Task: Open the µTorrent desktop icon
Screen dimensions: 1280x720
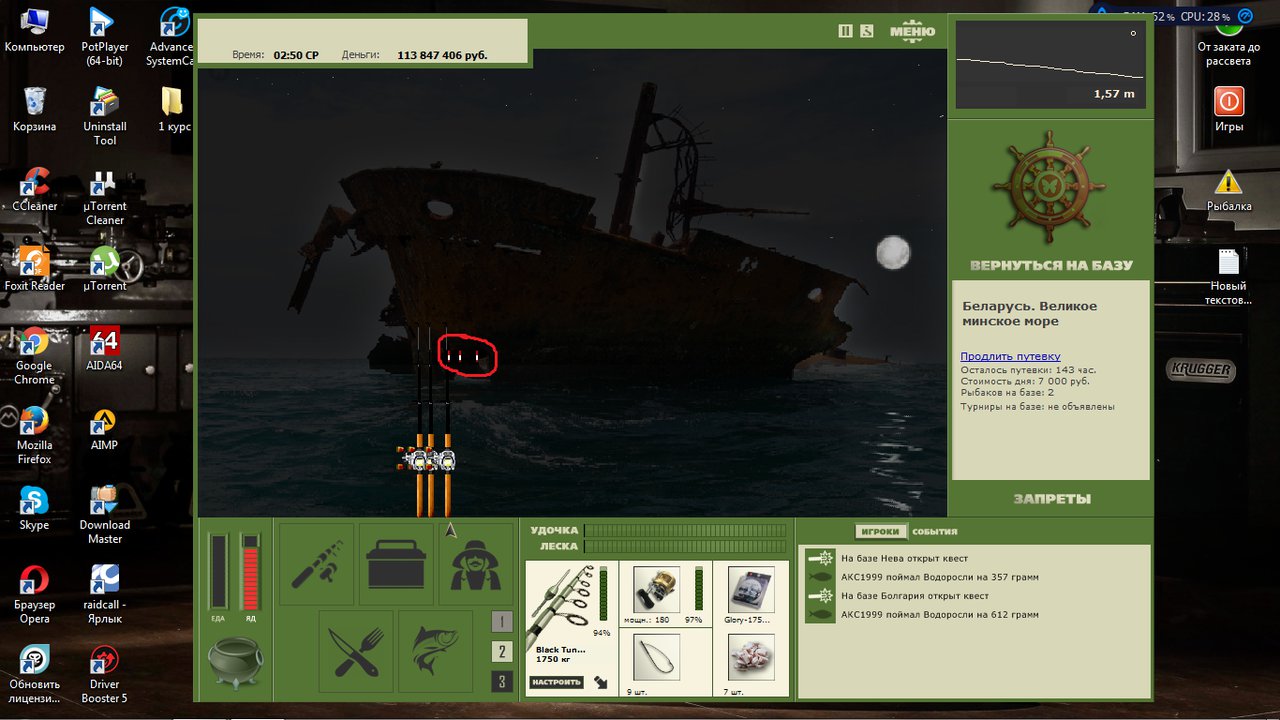Action: pyautogui.click(x=105, y=268)
